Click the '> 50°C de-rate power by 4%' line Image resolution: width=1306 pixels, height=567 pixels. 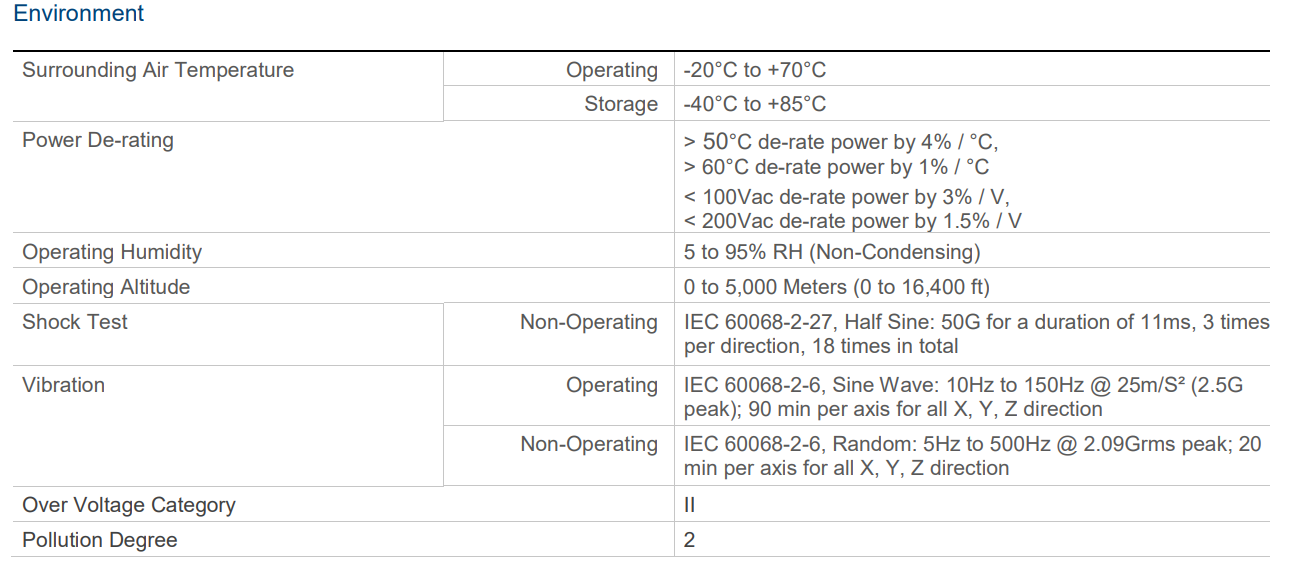(841, 142)
